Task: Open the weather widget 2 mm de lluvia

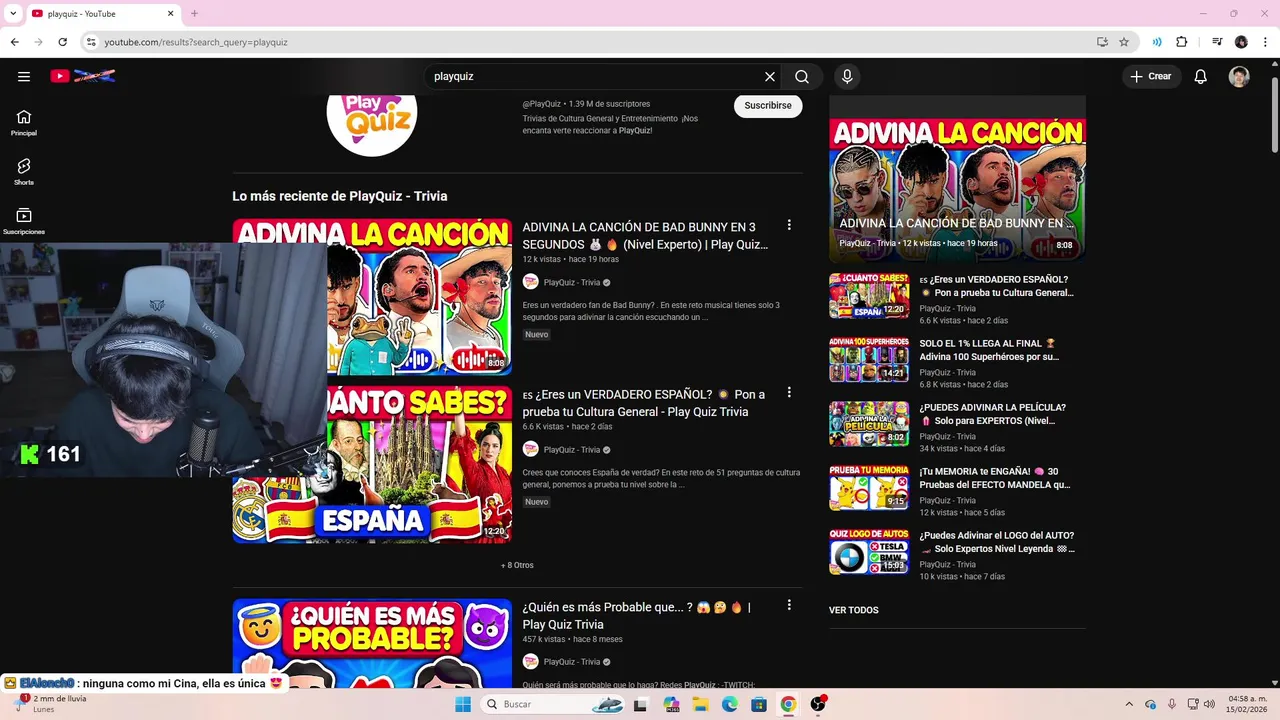Action: pyautogui.click(x=52, y=704)
